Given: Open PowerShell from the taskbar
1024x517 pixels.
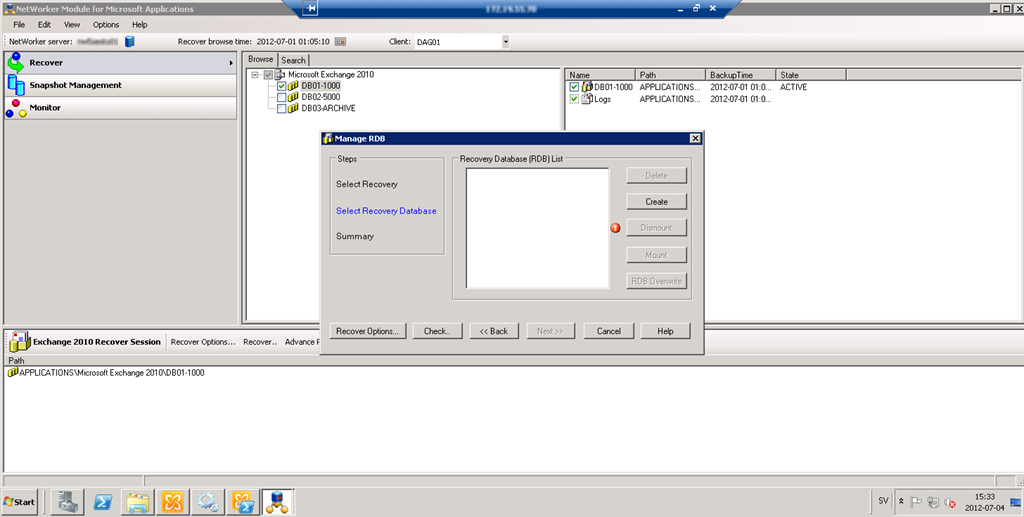Looking at the screenshot, I should tap(103, 502).
